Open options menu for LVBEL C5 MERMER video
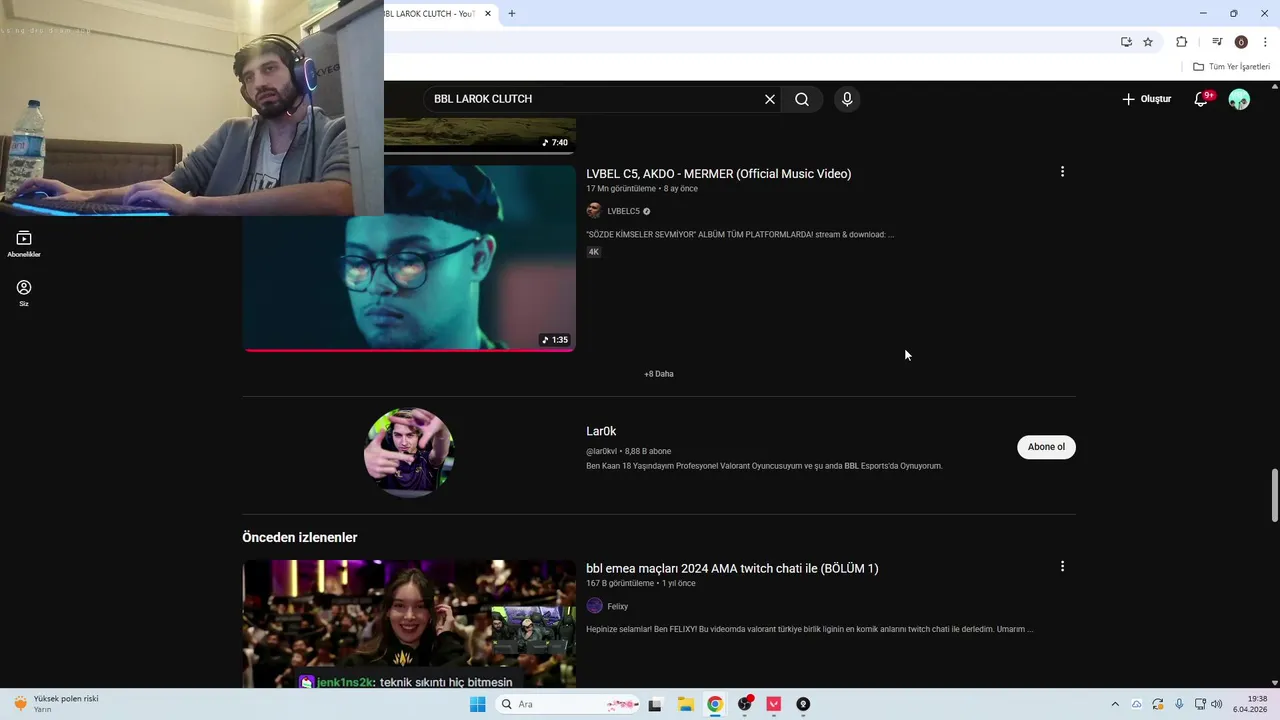Screen dimensions: 1280x720 [x=1062, y=172]
